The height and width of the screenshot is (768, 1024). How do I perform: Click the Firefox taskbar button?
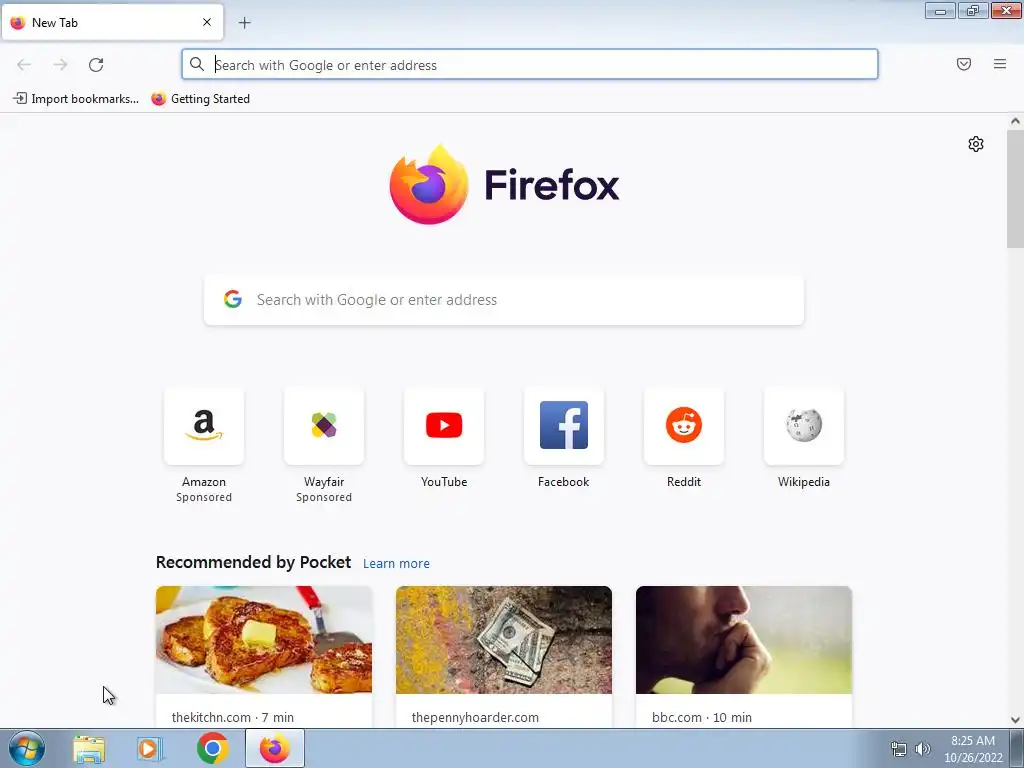[x=274, y=748]
